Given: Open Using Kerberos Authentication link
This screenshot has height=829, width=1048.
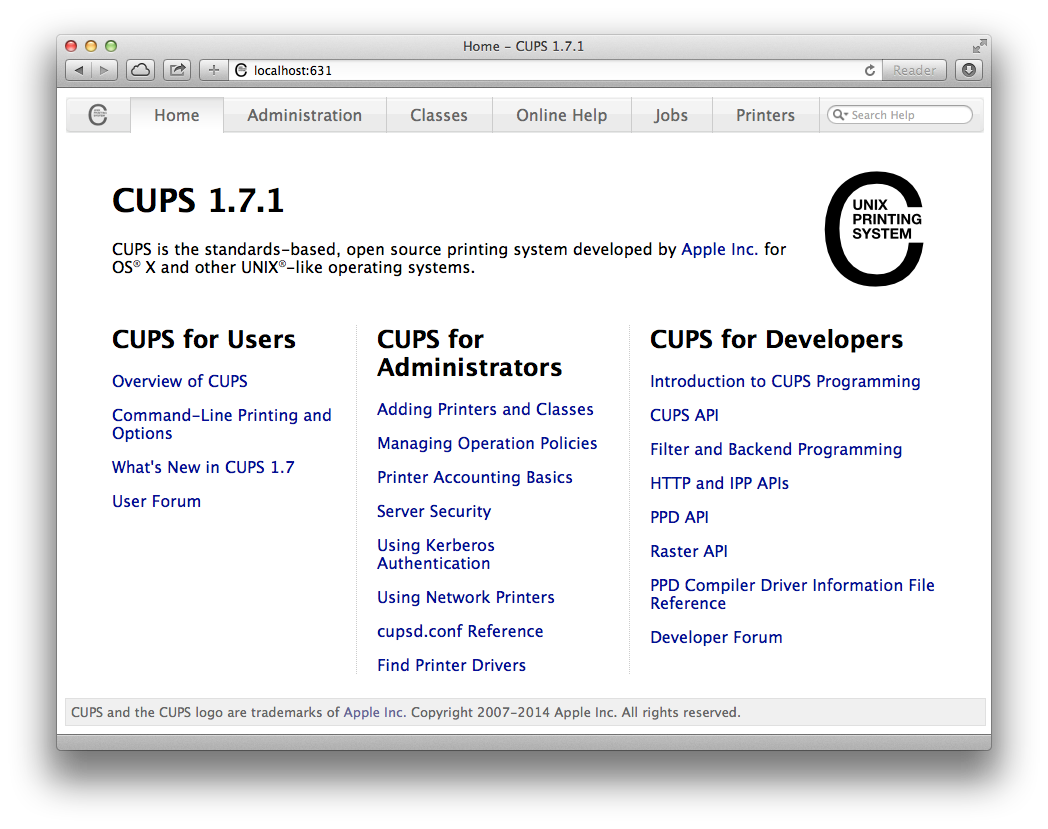Looking at the screenshot, I should pyautogui.click(x=436, y=554).
